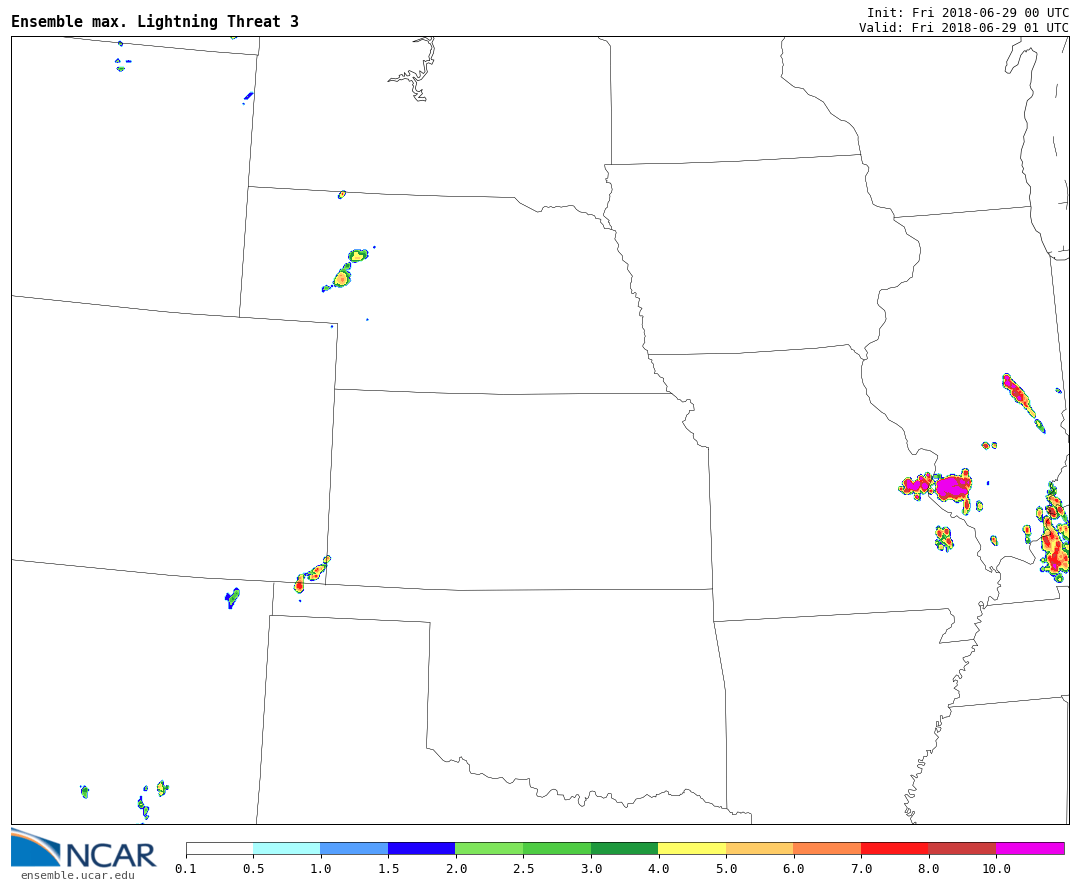
Task: Select the orange swatch between 6.0 and 7.0
Action: click(x=826, y=848)
